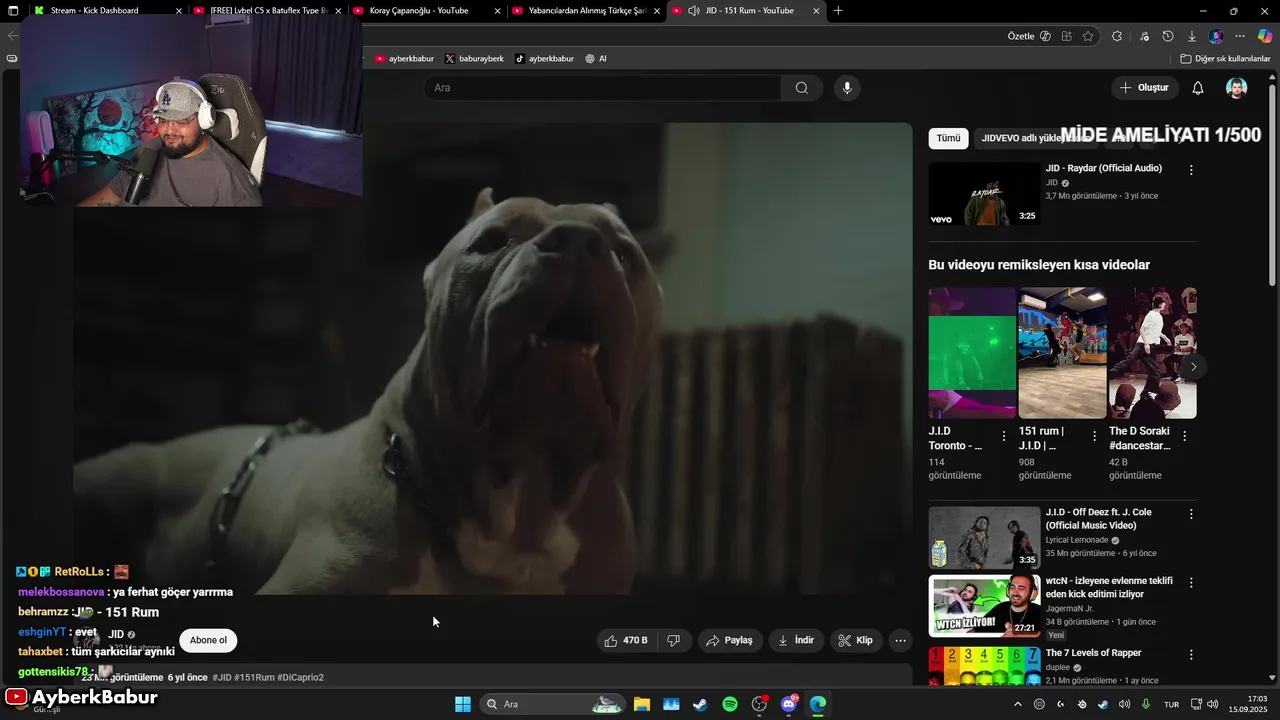Open baburayberk X bookmark

(x=474, y=59)
